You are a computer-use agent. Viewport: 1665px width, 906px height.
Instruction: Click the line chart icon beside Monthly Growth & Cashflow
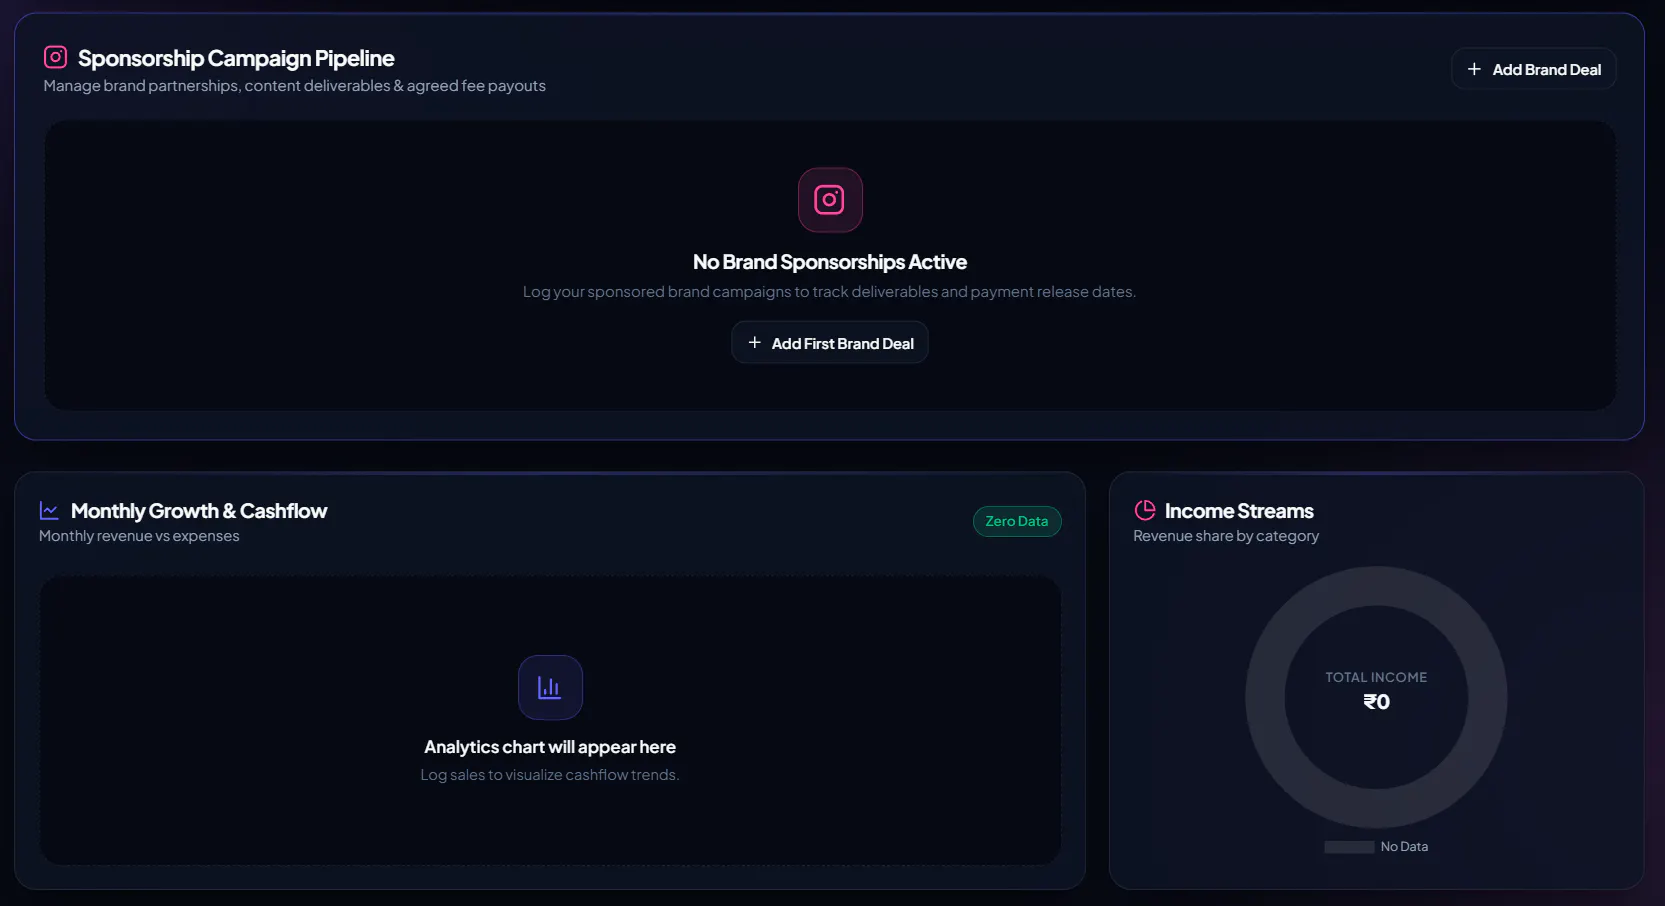point(49,510)
